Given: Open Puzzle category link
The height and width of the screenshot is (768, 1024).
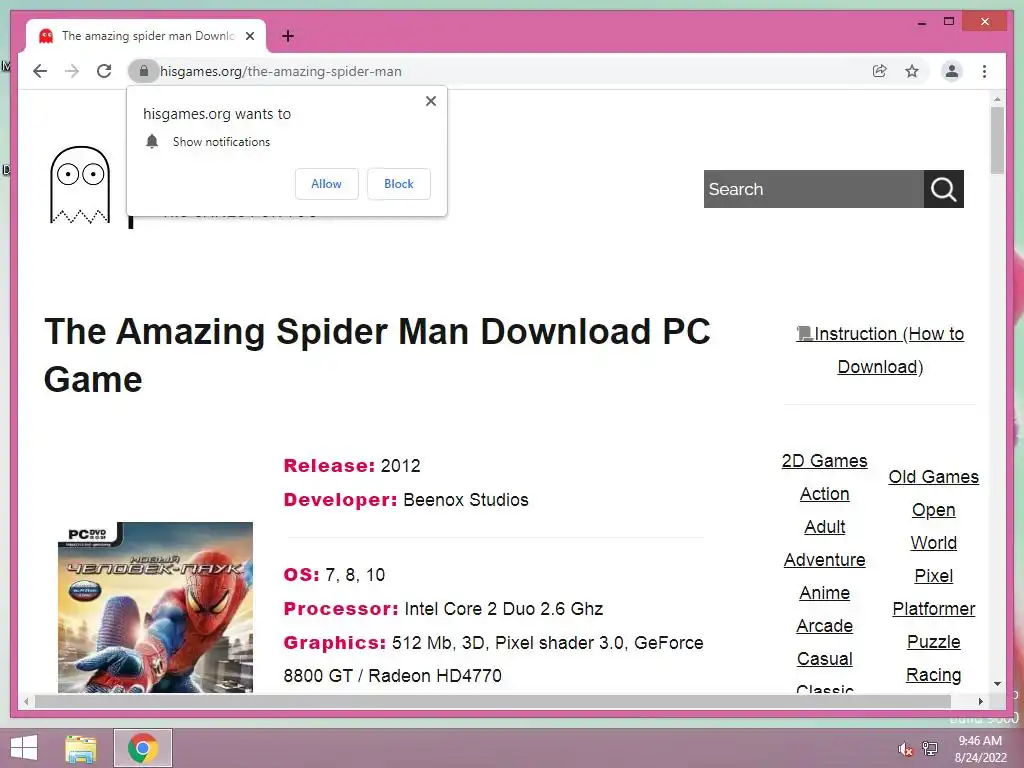Looking at the screenshot, I should click(x=933, y=641).
